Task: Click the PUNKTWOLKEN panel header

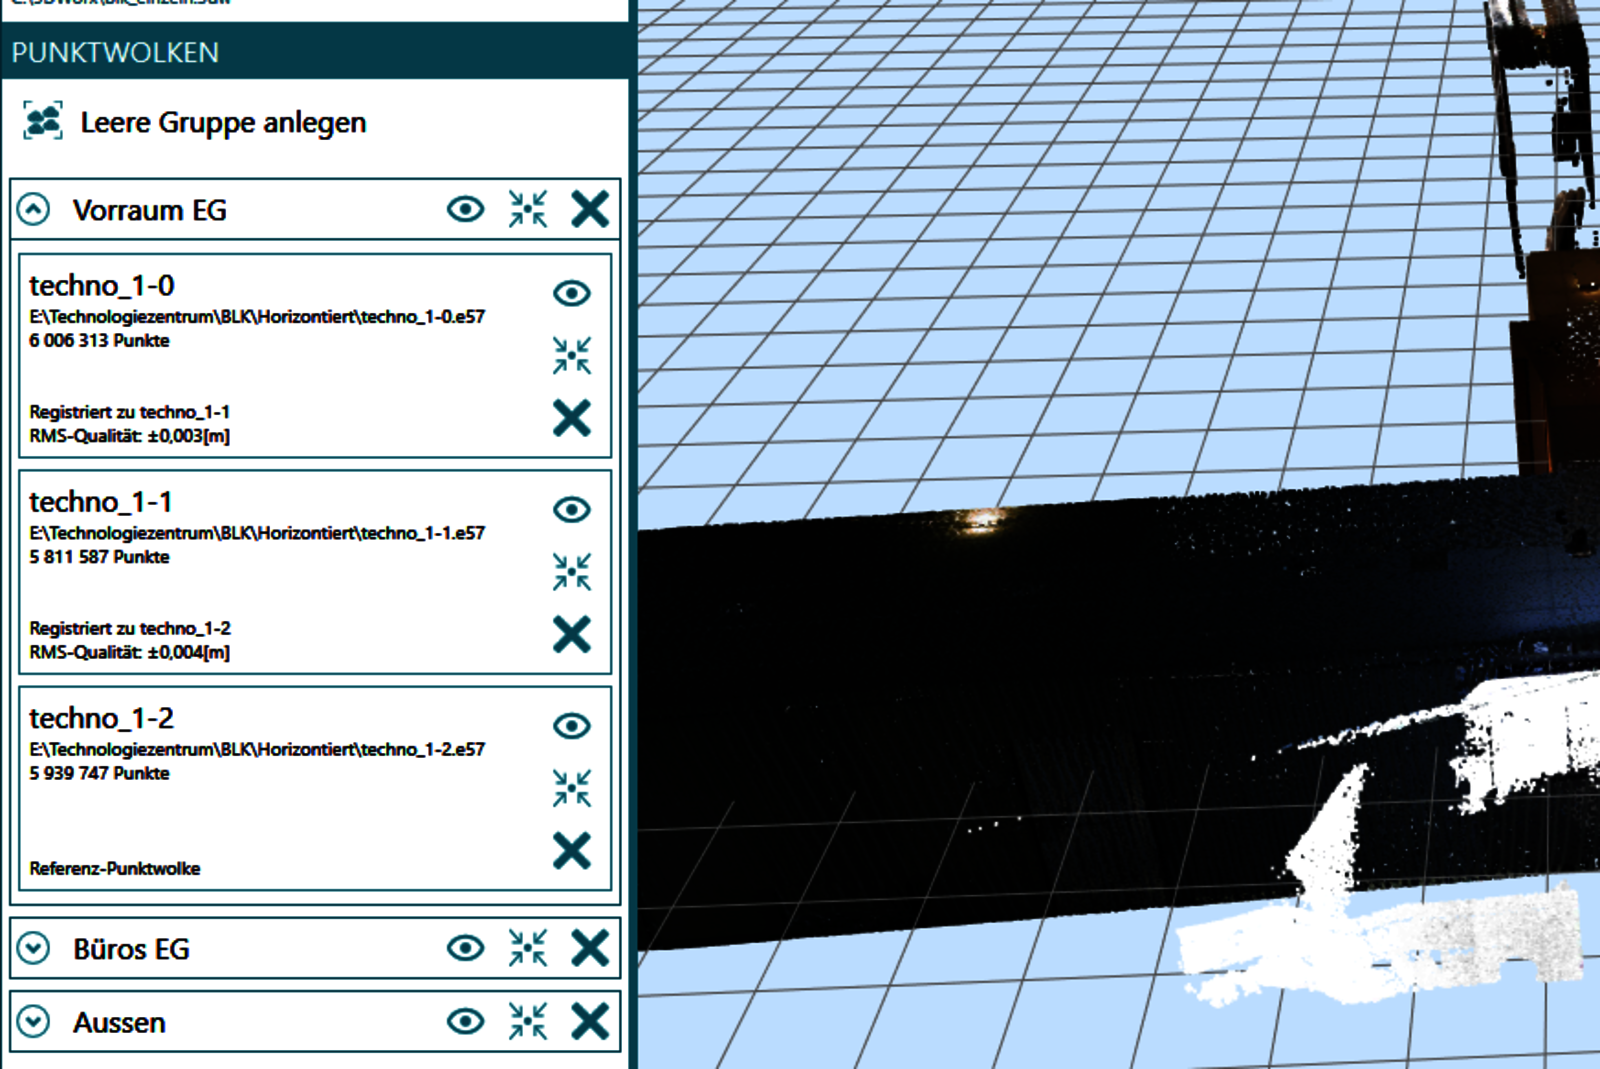Action: [315, 52]
